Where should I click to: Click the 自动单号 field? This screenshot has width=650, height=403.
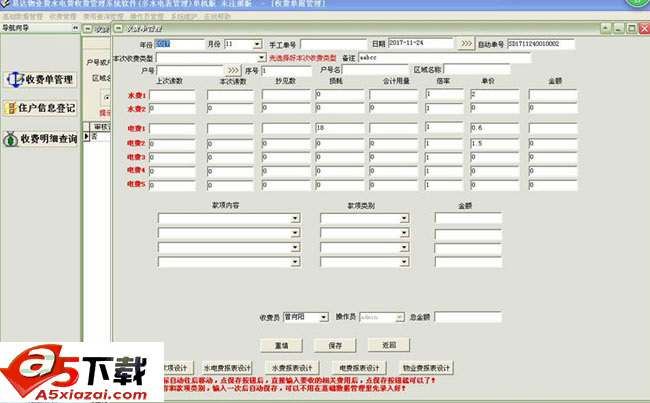541,44
